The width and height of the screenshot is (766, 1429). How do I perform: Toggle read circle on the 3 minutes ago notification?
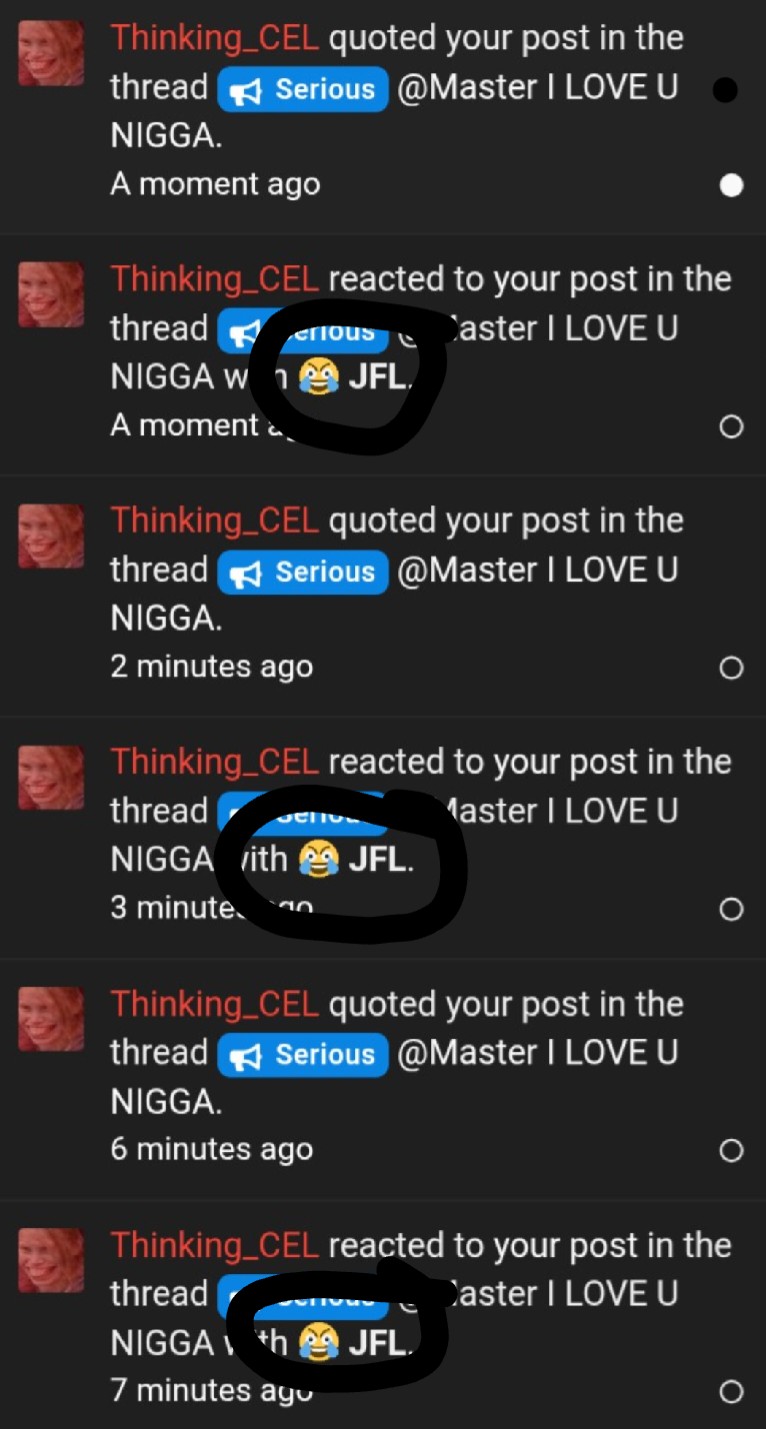click(732, 909)
